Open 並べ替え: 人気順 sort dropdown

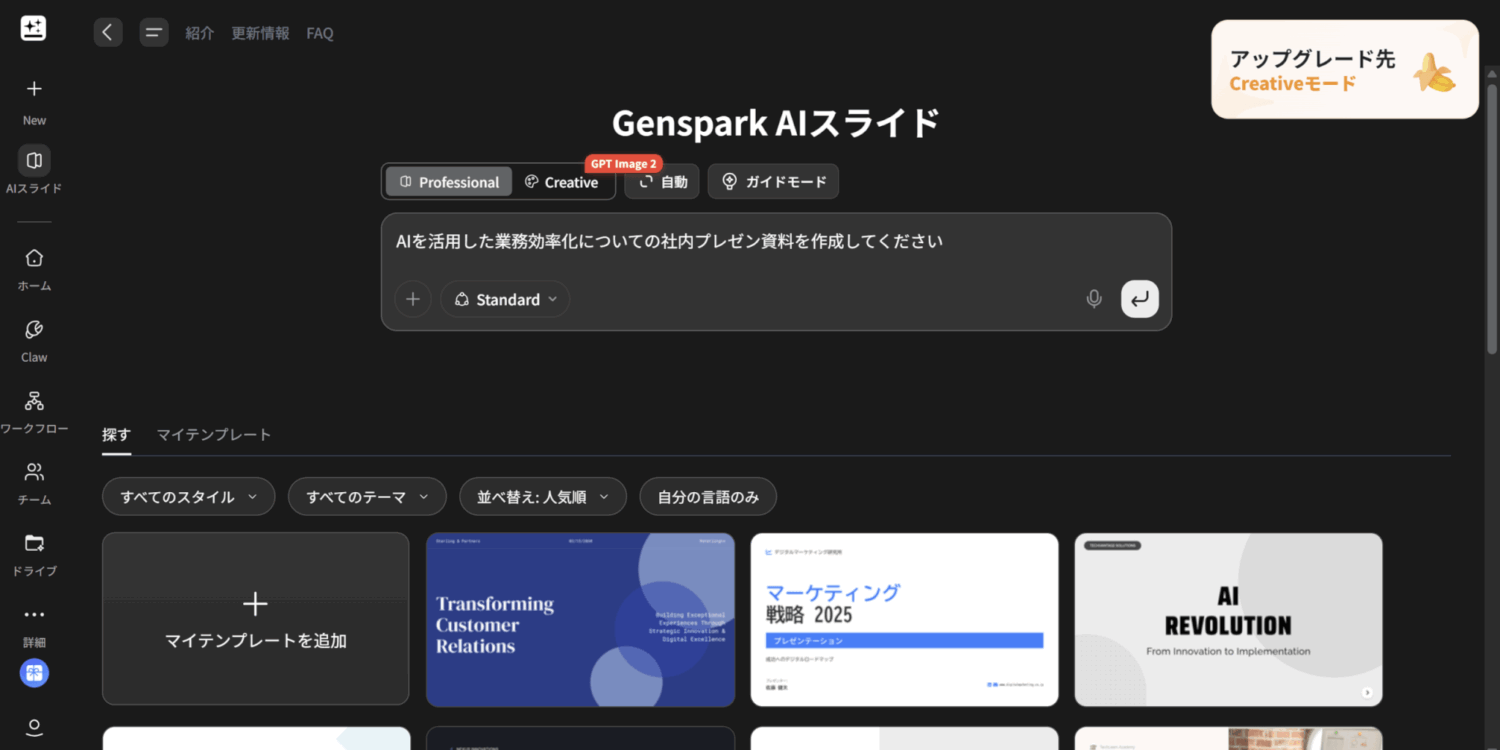(x=543, y=497)
